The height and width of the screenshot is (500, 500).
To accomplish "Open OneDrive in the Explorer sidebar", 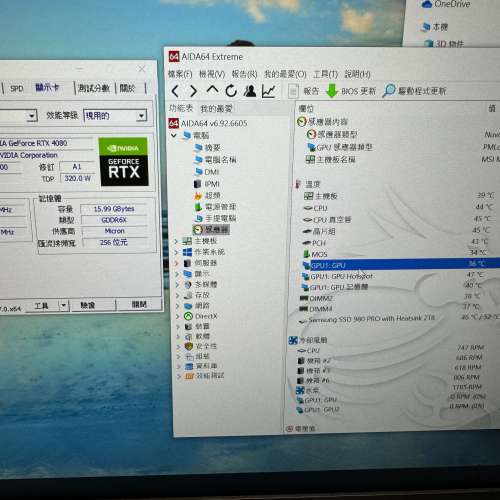I will [x=446, y=4].
